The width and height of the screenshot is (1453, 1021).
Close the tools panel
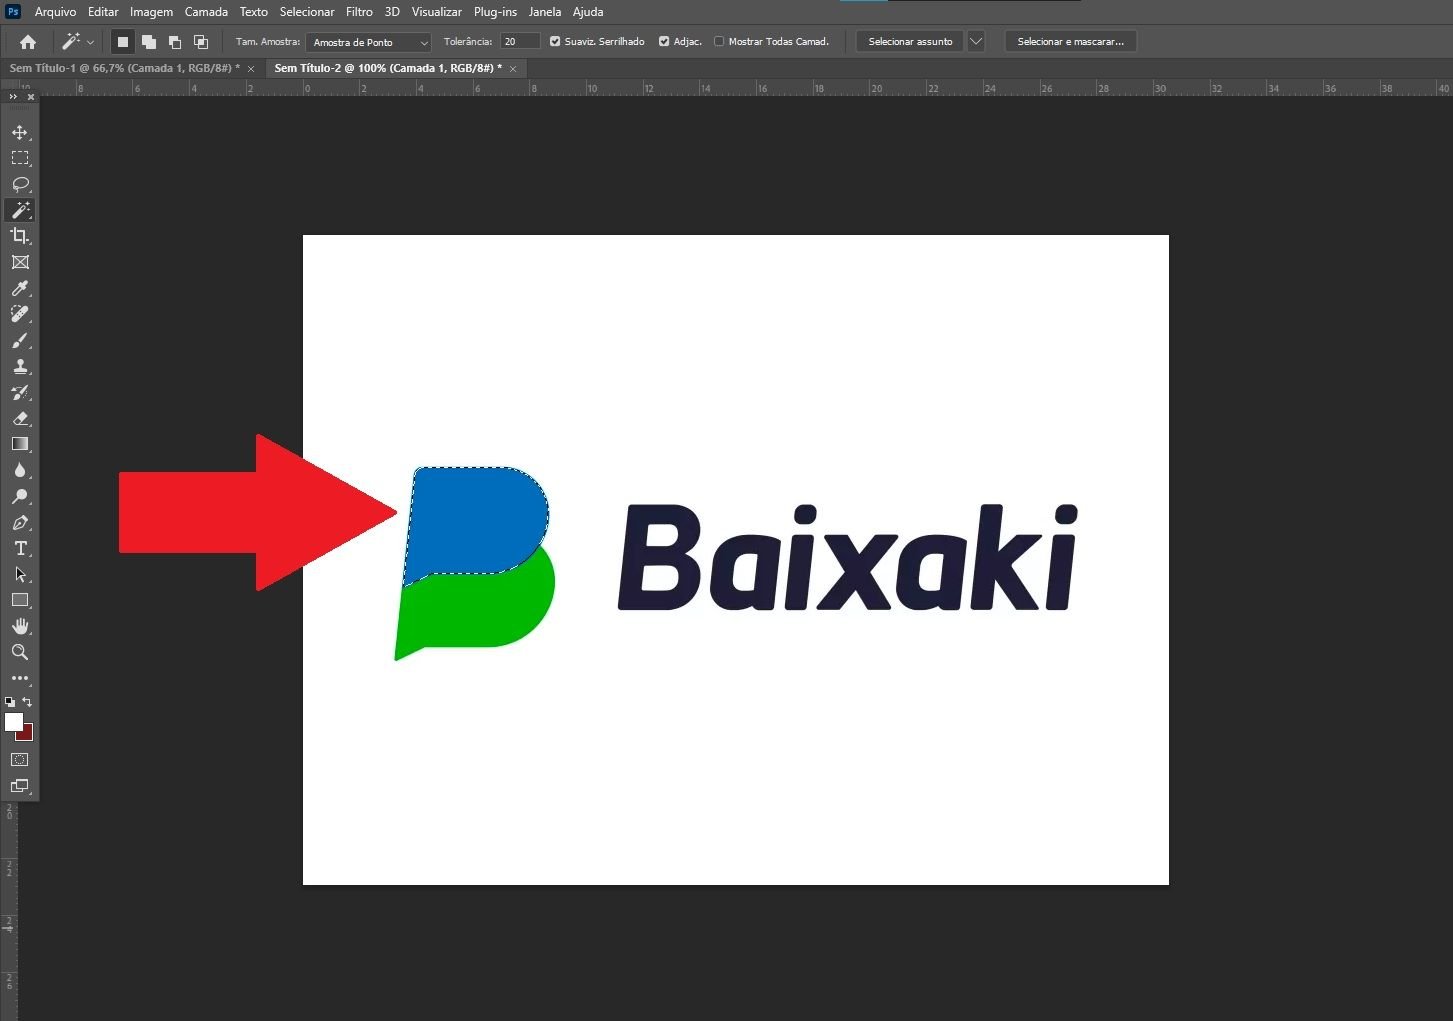coord(31,97)
